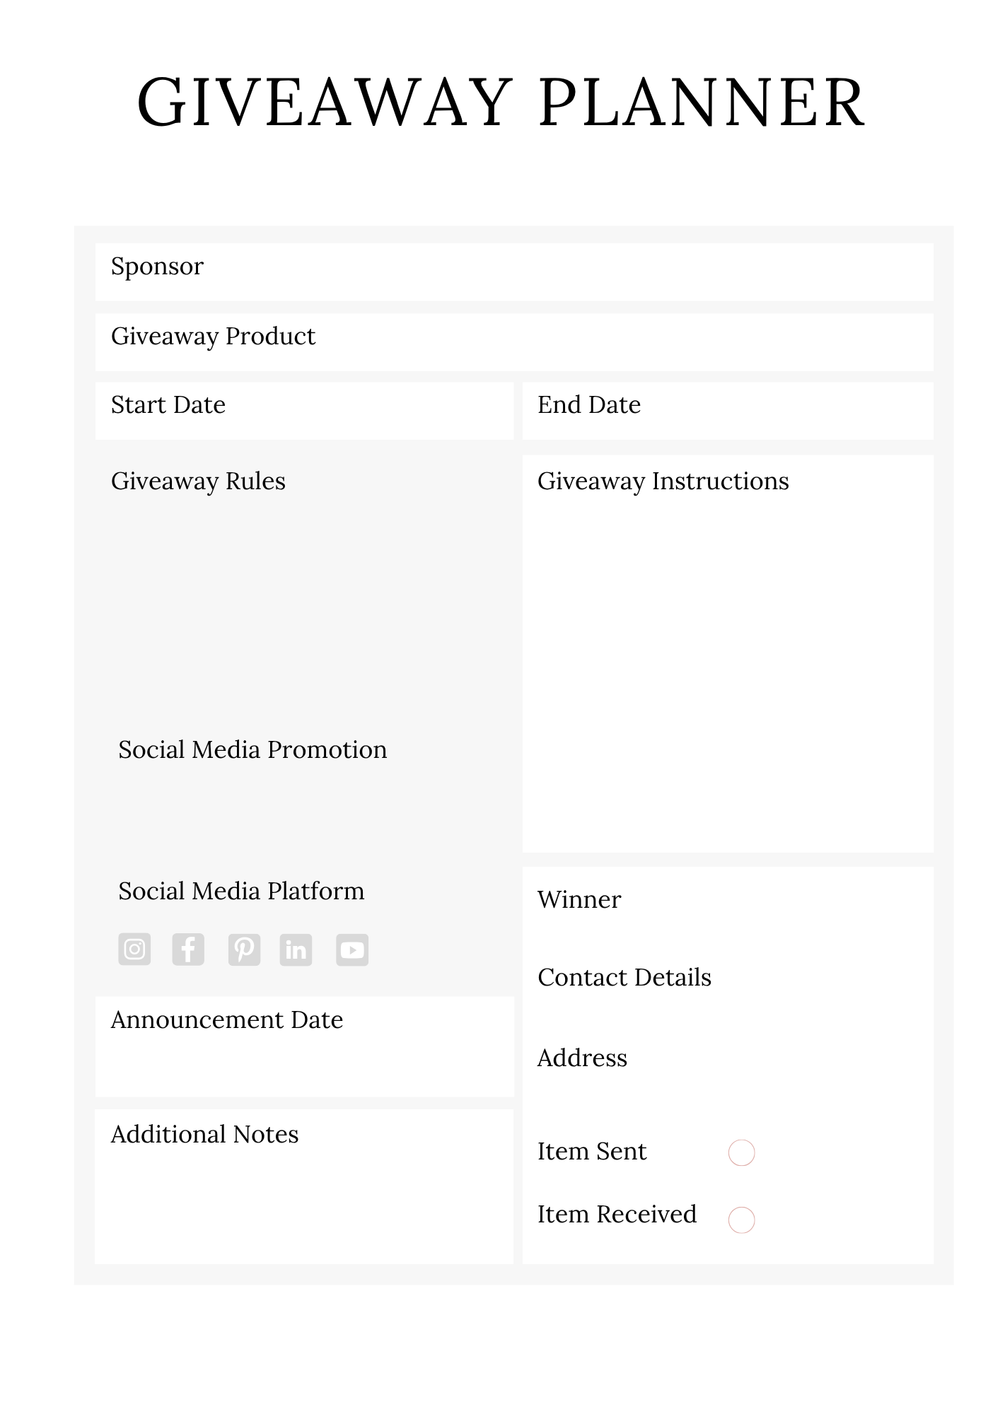Check the Item Received circle
The height and width of the screenshot is (1414, 1000).
(741, 1219)
